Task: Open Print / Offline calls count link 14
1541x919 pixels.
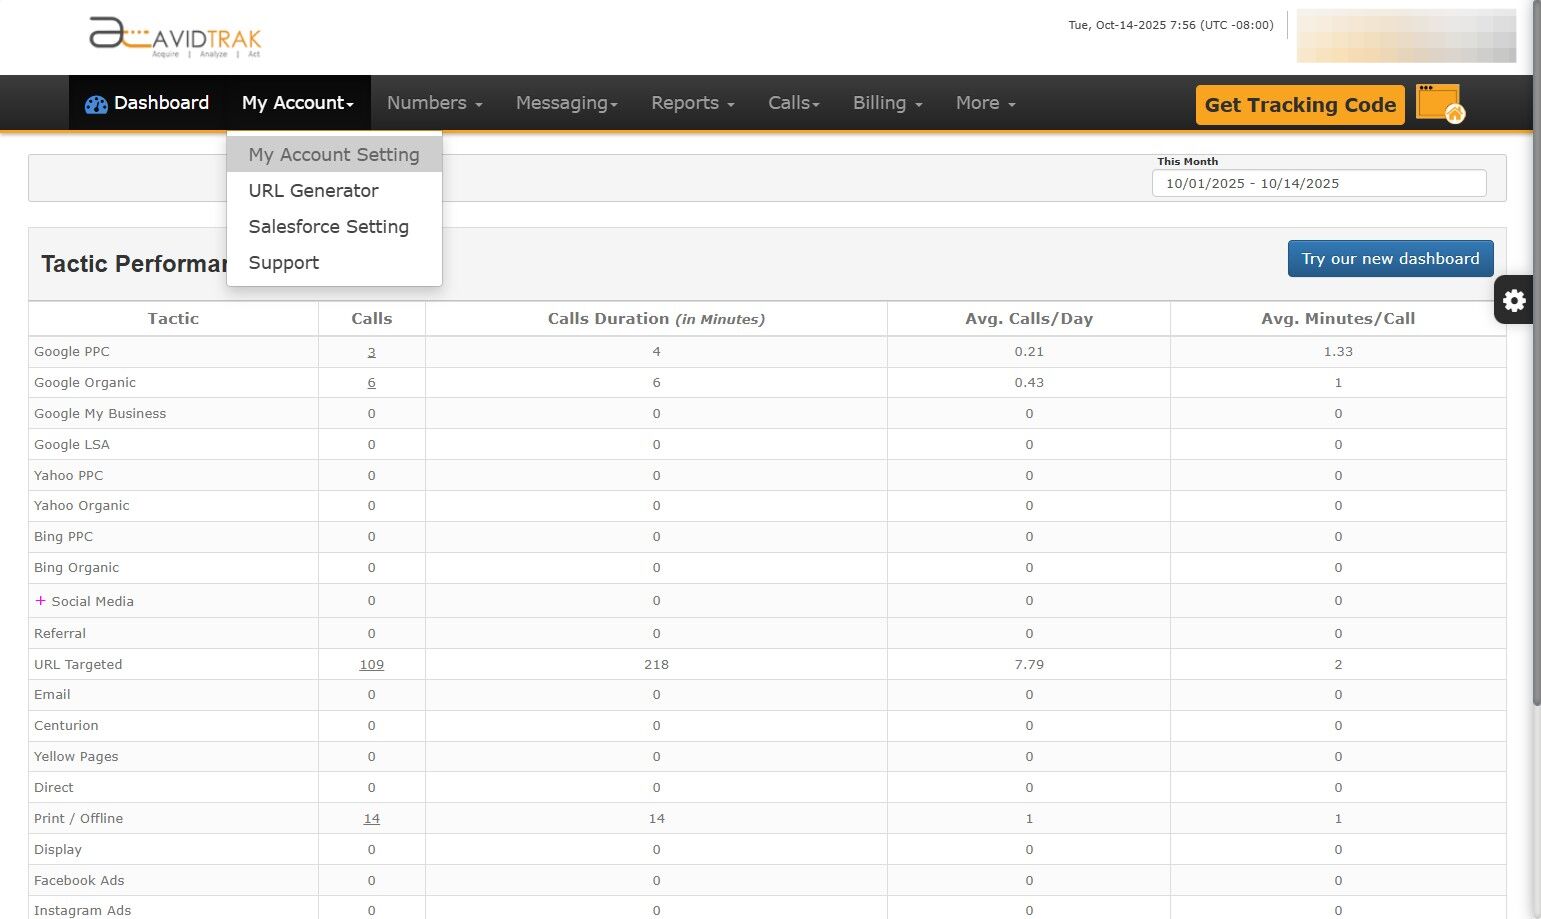Action: (372, 819)
